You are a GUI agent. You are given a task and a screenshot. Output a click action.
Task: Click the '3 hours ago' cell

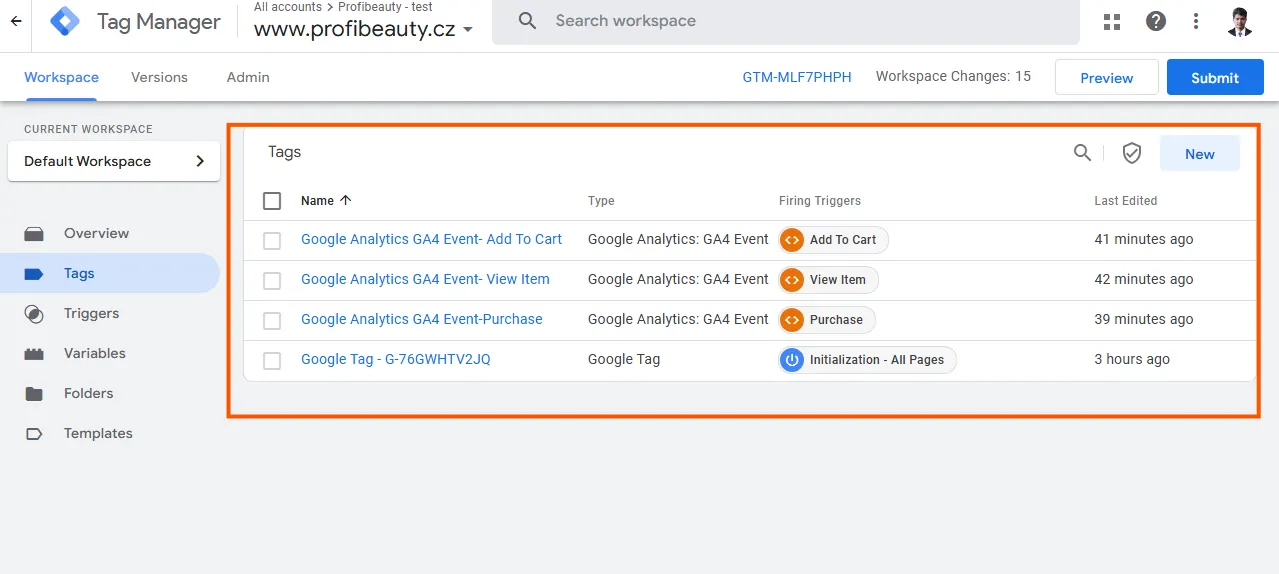(x=1131, y=359)
